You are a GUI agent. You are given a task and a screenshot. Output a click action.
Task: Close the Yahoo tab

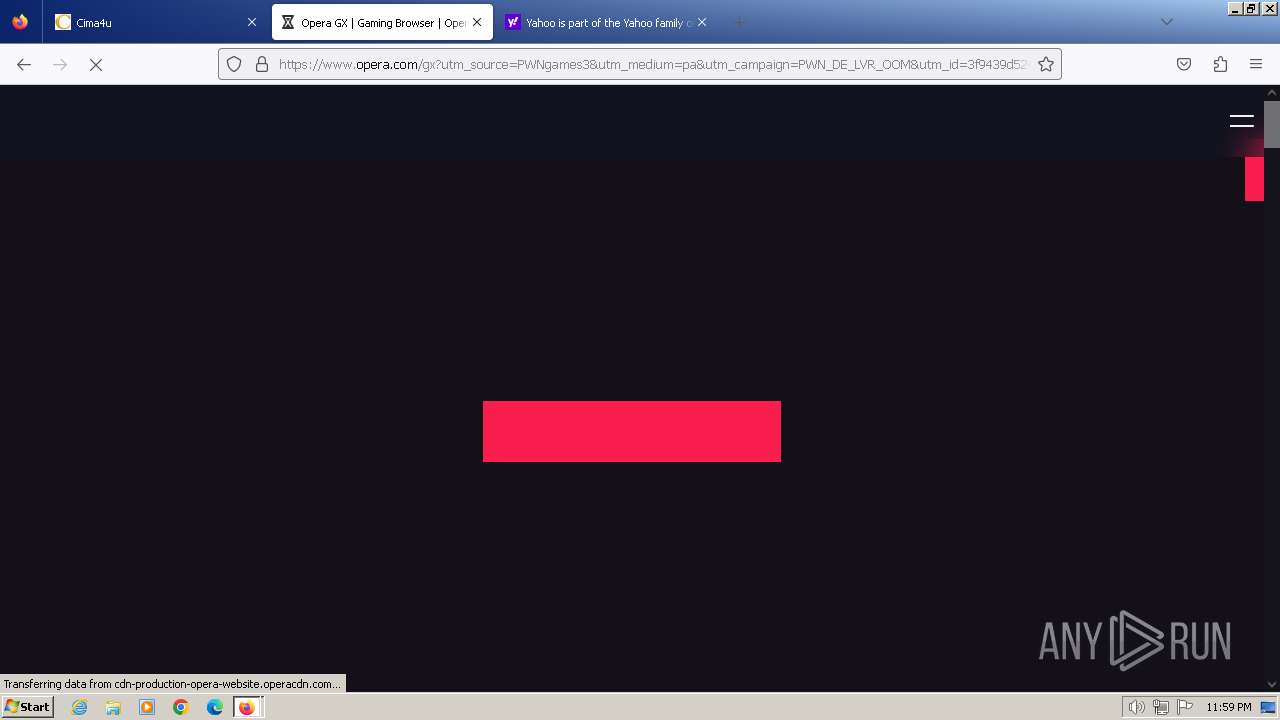(702, 22)
